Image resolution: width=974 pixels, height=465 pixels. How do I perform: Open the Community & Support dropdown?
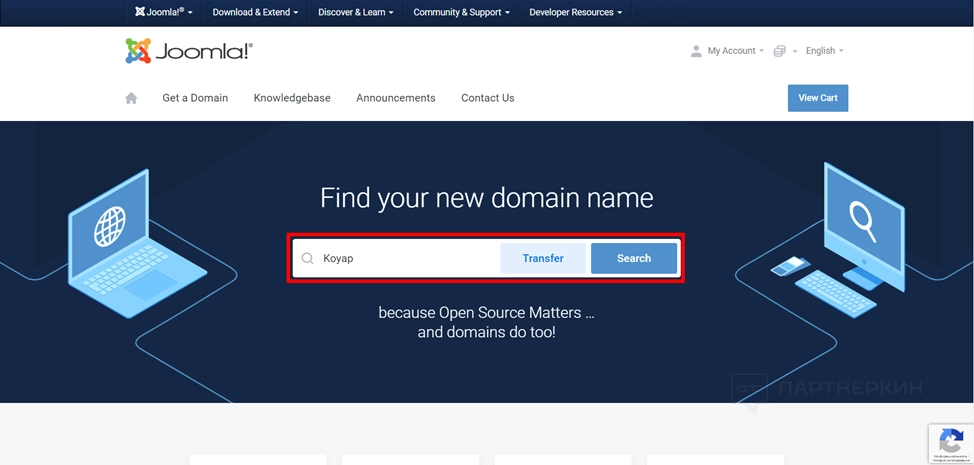point(461,13)
